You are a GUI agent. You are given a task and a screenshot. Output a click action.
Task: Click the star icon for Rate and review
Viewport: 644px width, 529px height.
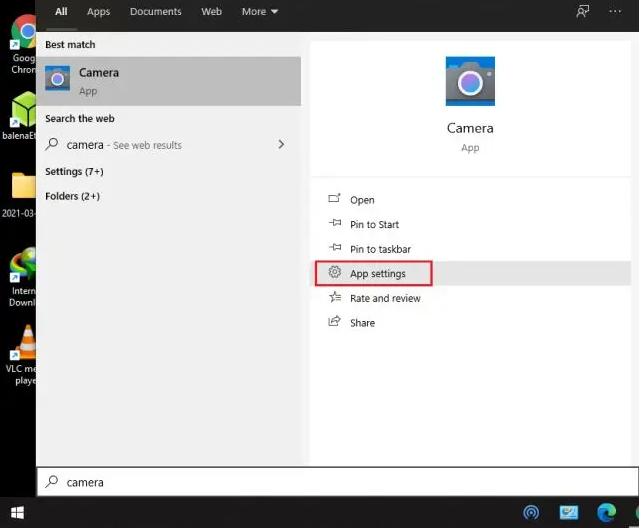[335, 297]
